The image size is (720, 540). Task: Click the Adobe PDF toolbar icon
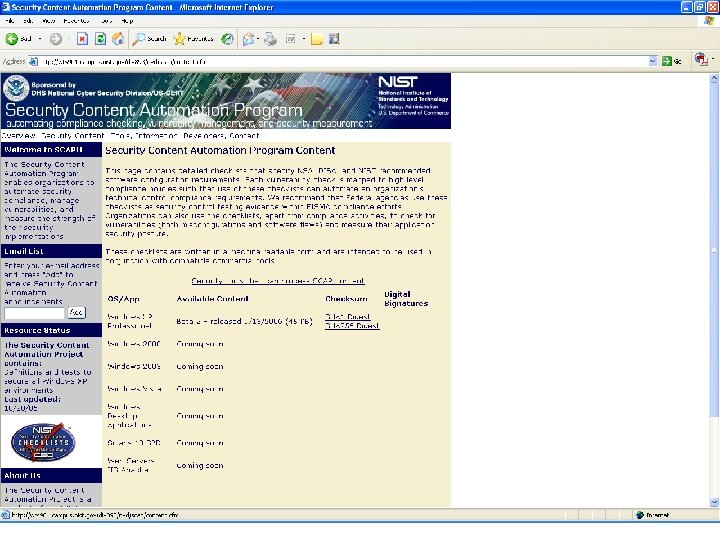click(701, 59)
